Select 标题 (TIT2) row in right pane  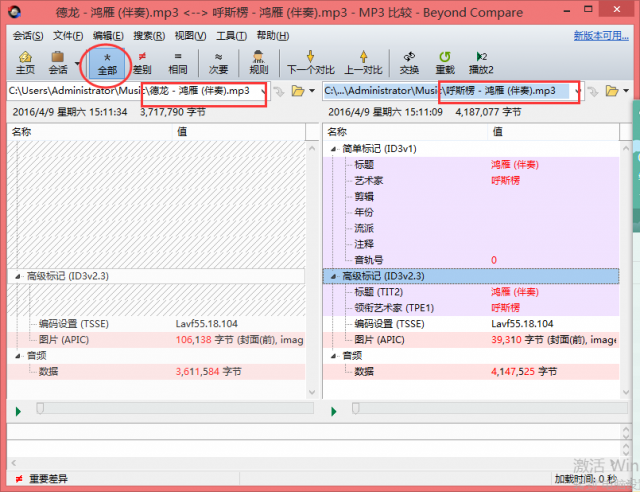pos(471,292)
